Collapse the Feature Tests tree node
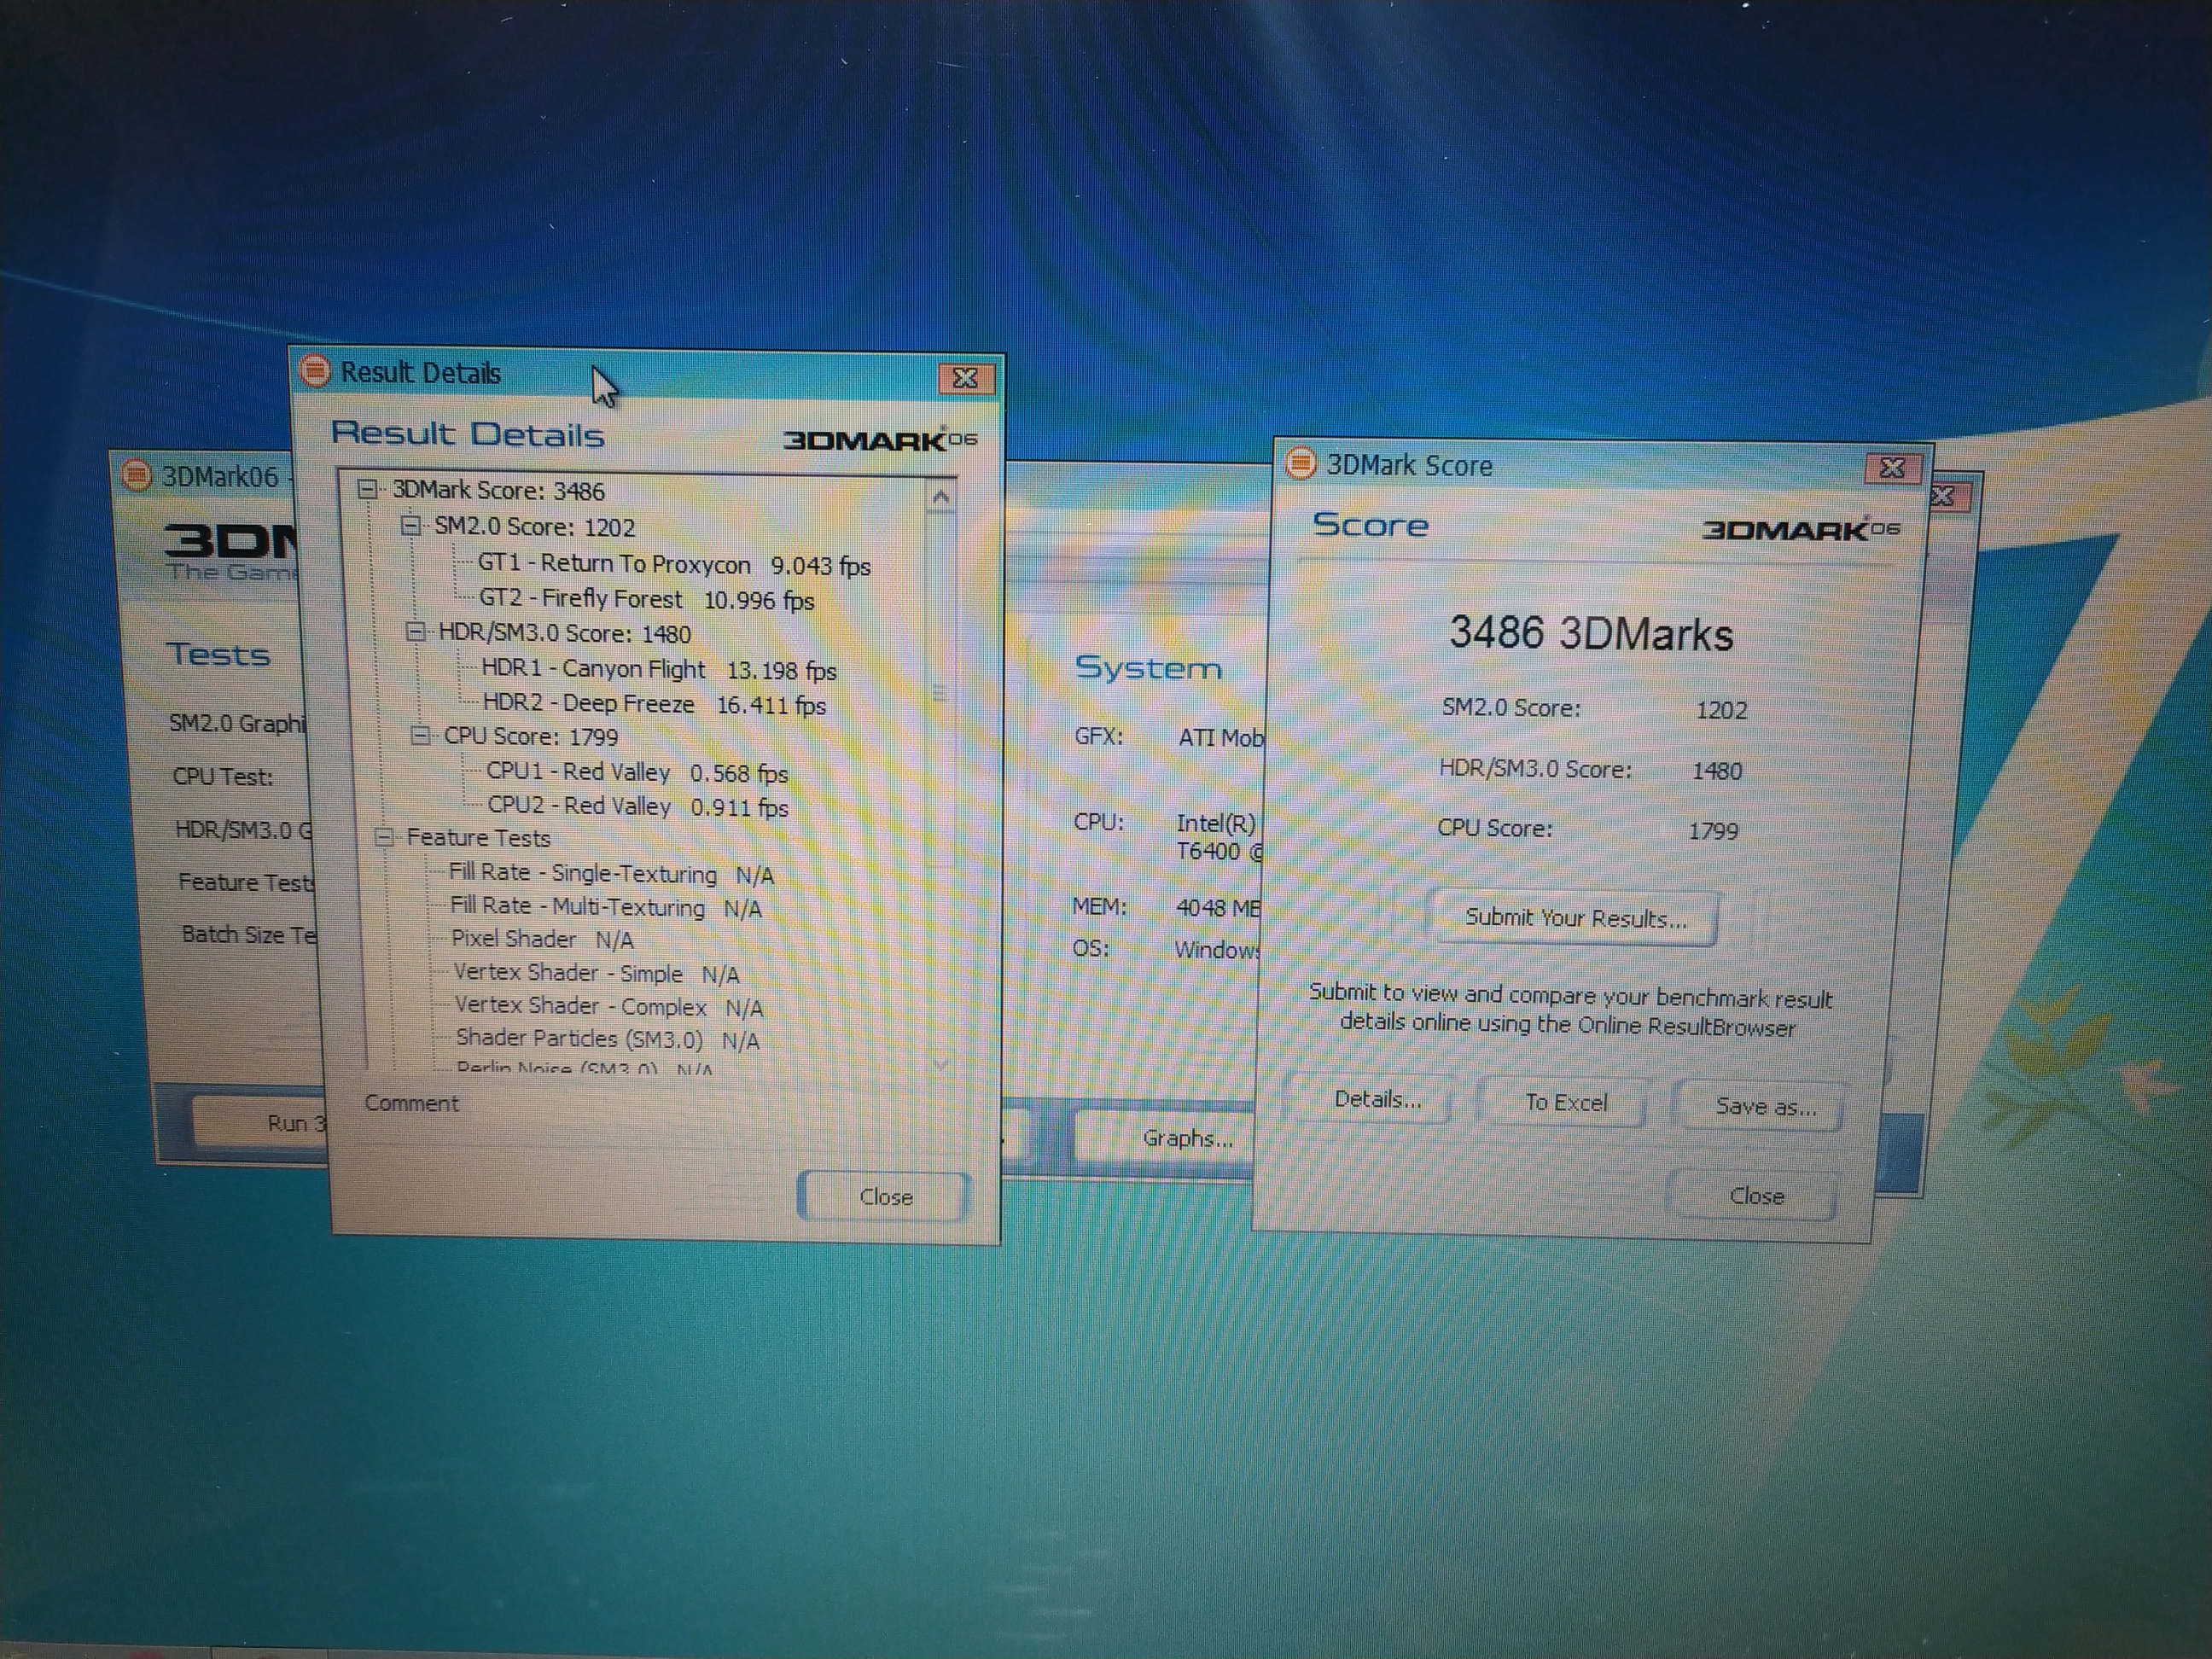Image resolution: width=2212 pixels, height=1659 pixels. [384, 838]
